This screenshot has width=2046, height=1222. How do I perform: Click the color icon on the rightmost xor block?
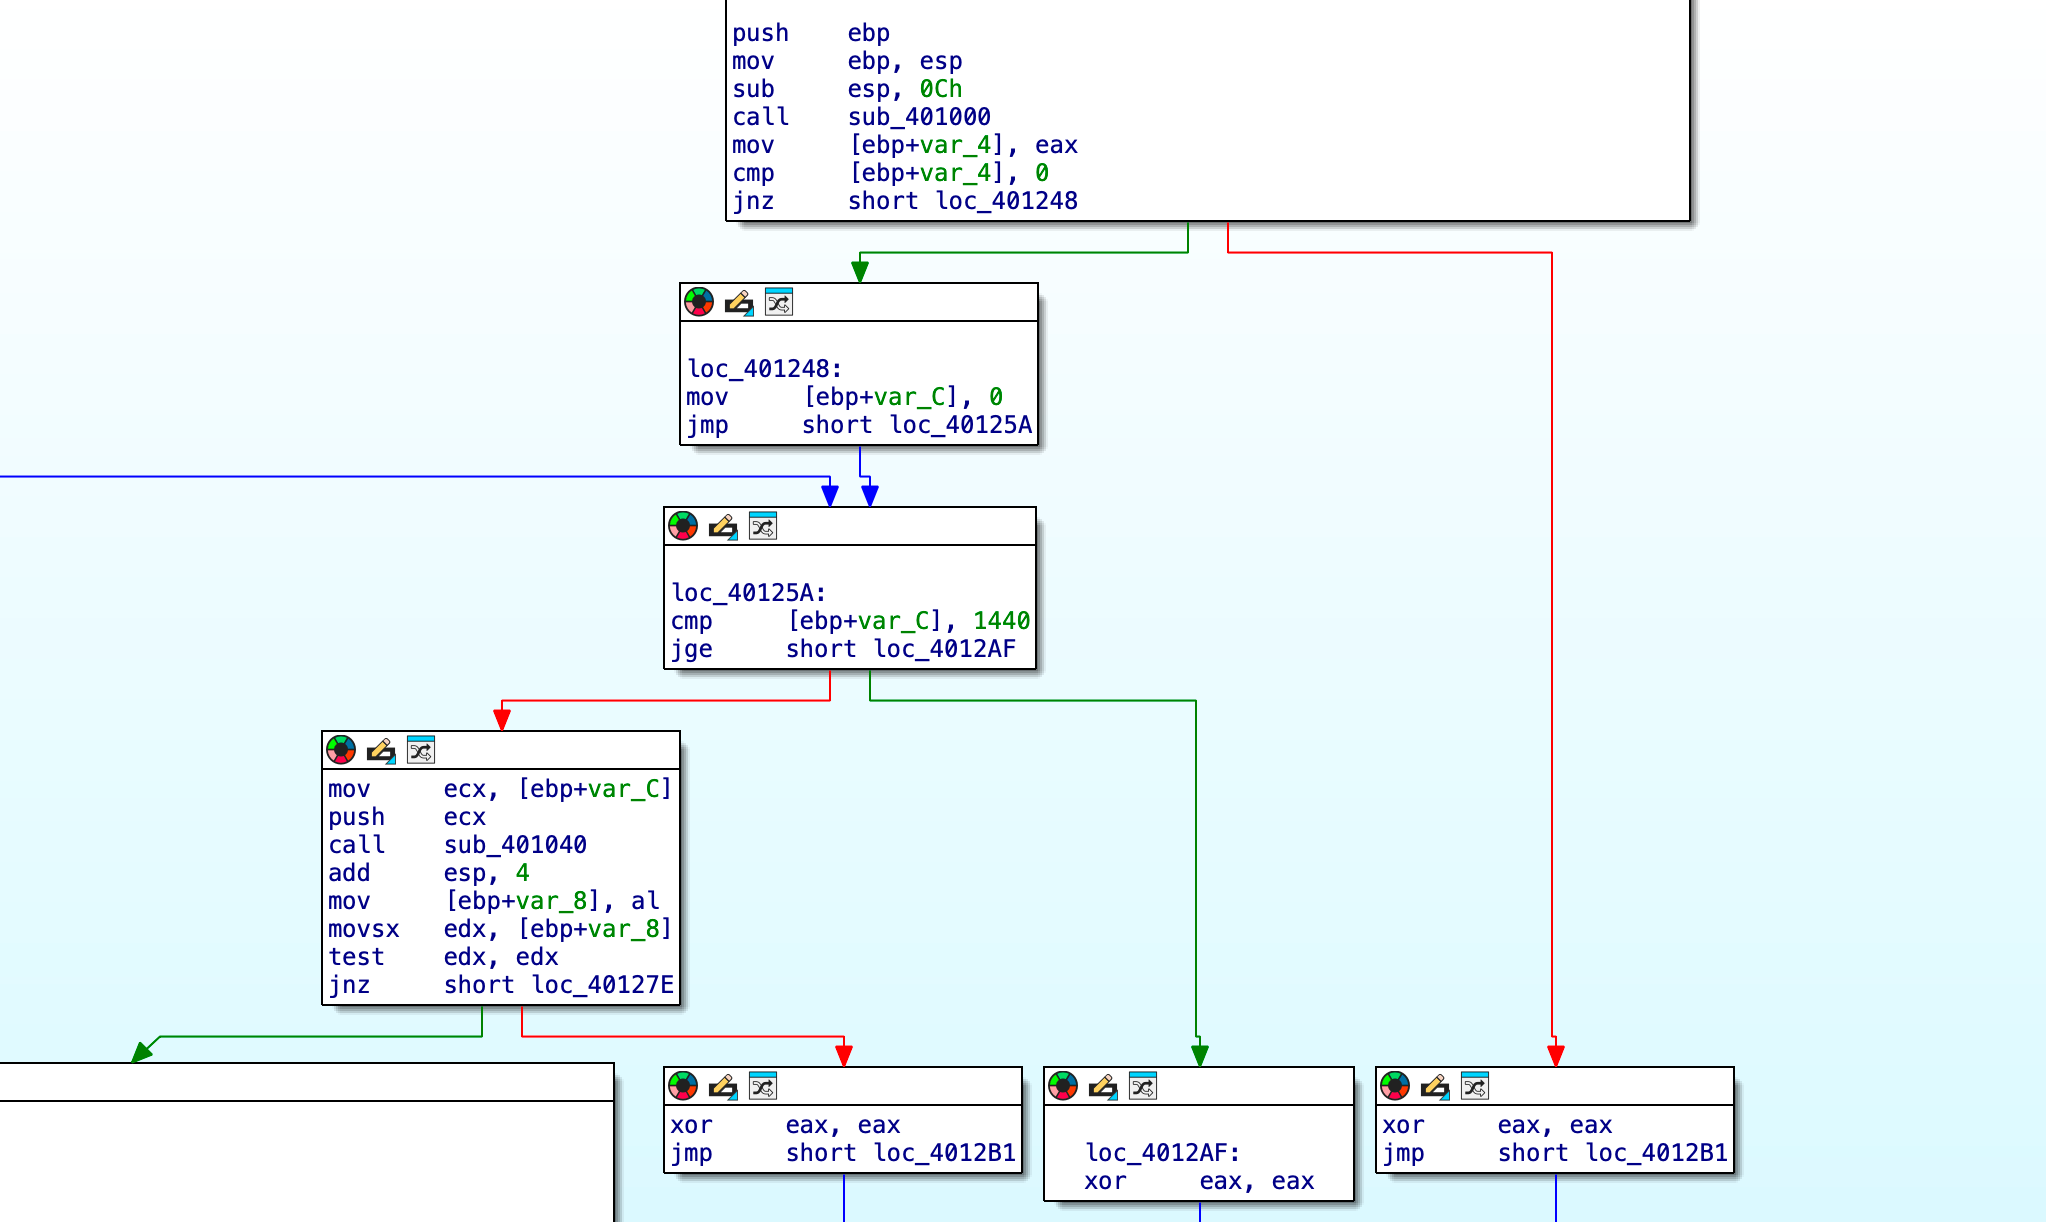[x=1395, y=1086]
